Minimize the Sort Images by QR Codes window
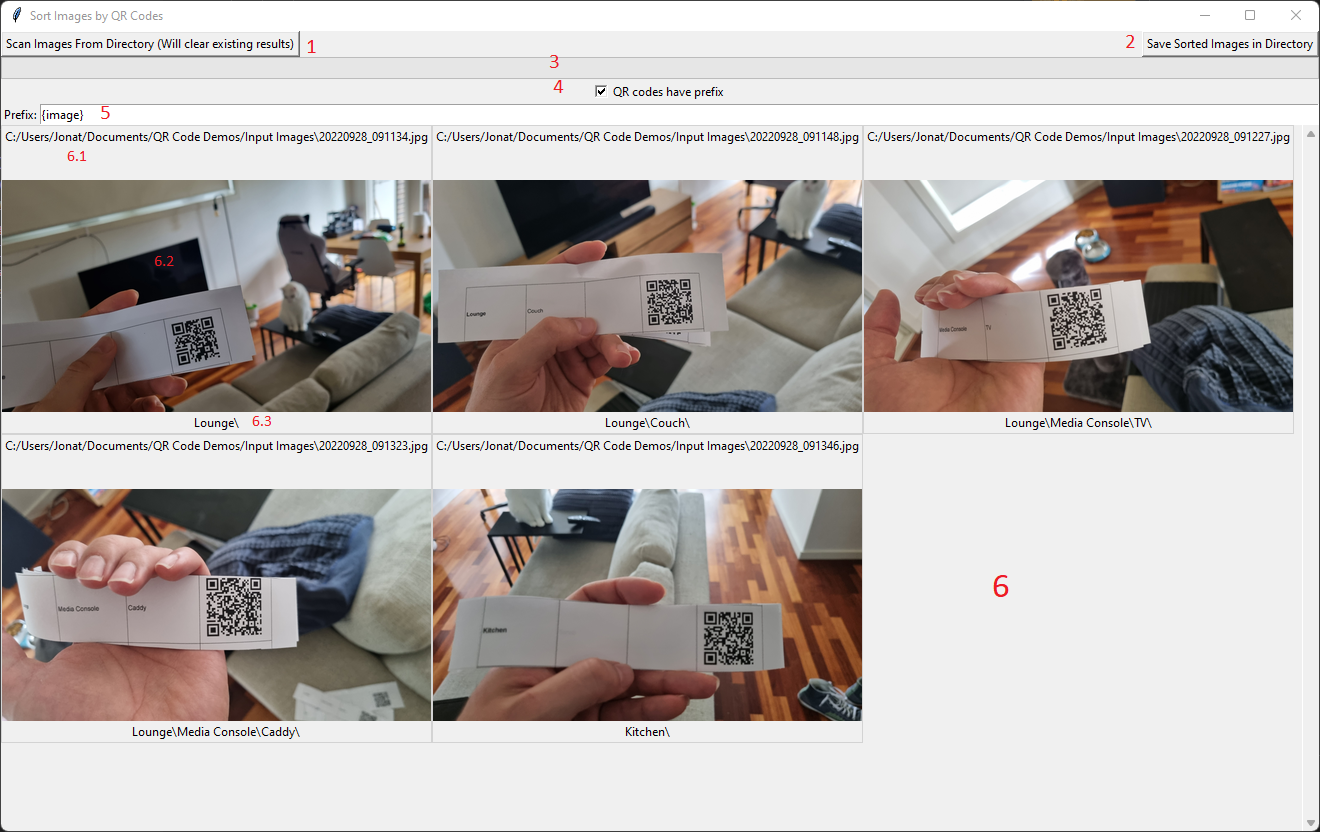This screenshot has width=1320, height=832. tap(1205, 15)
